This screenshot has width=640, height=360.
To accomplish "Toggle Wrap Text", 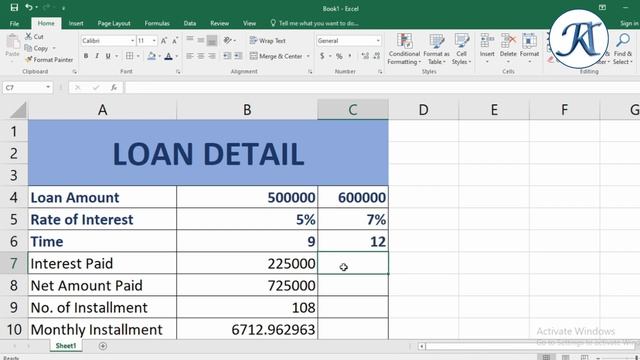I will [268, 40].
